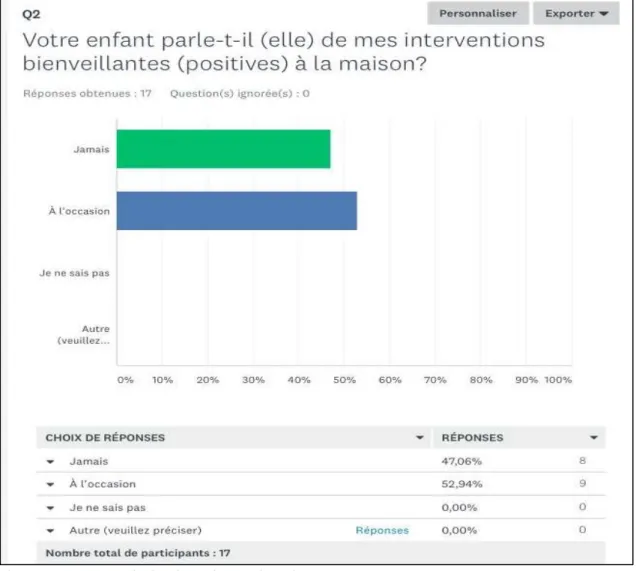Click the Je ne sais pas chart label
The height and width of the screenshot is (571, 636).
pyautogui.click(x=74, y=273)
